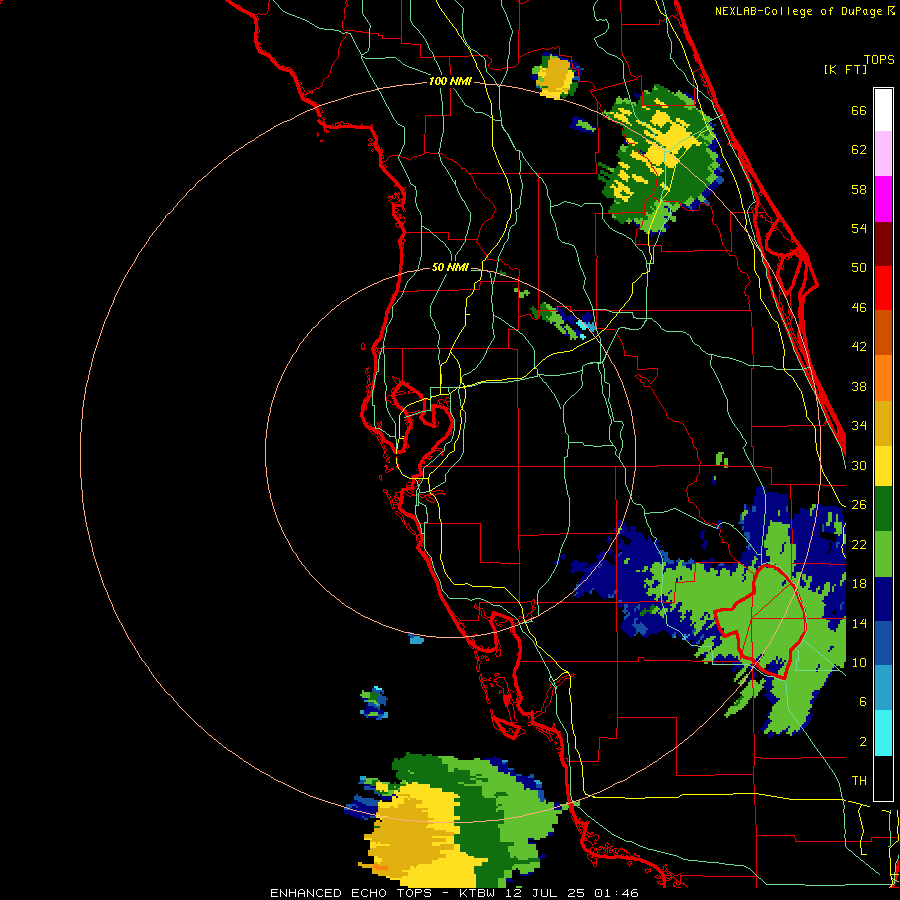Click the TOPS legend title

click(879, 60)
